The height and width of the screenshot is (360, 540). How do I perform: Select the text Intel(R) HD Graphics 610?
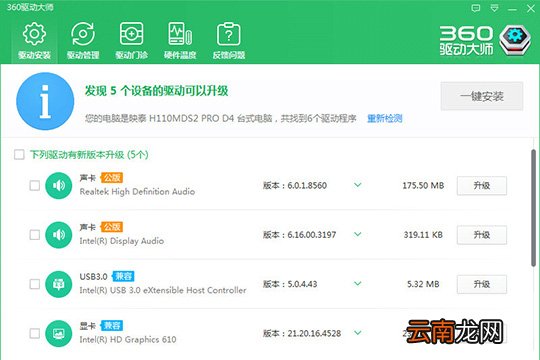[128, 339]
